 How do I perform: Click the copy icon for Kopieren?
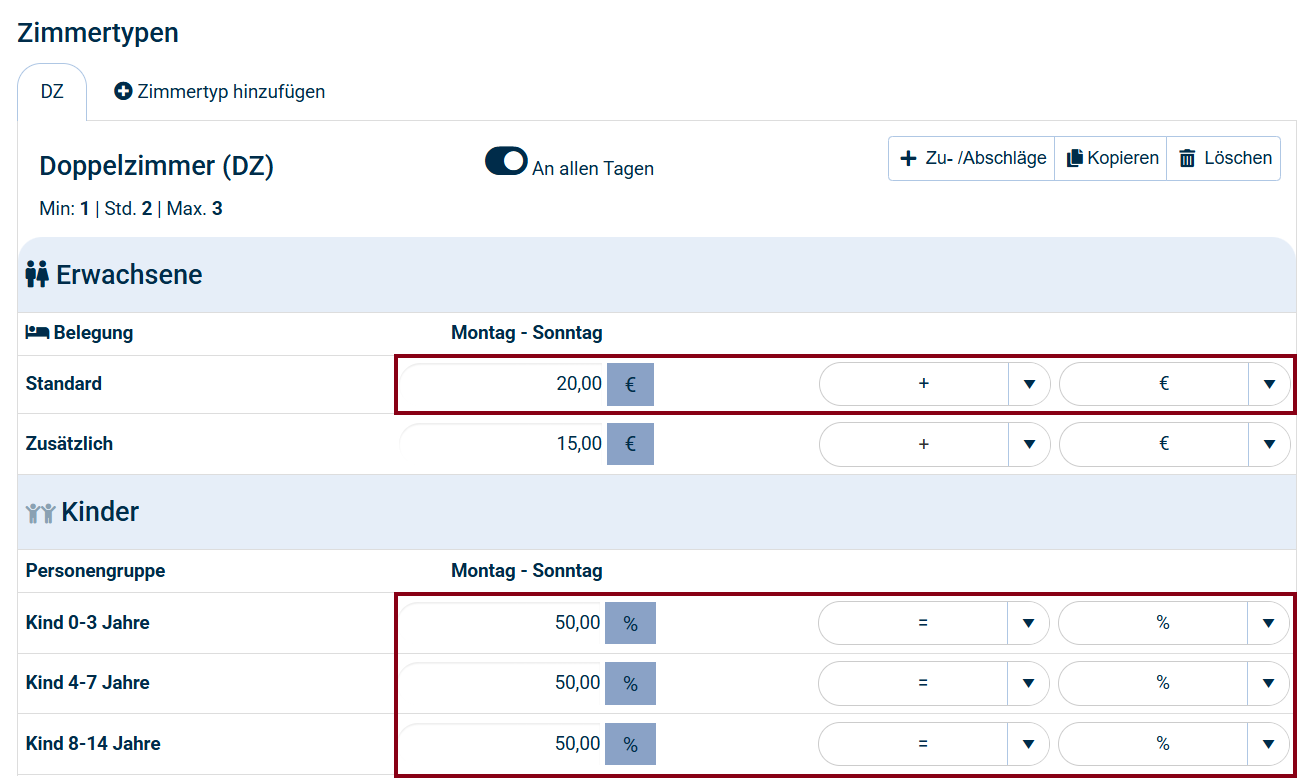pyautogui.click(x=1075, y=158)
